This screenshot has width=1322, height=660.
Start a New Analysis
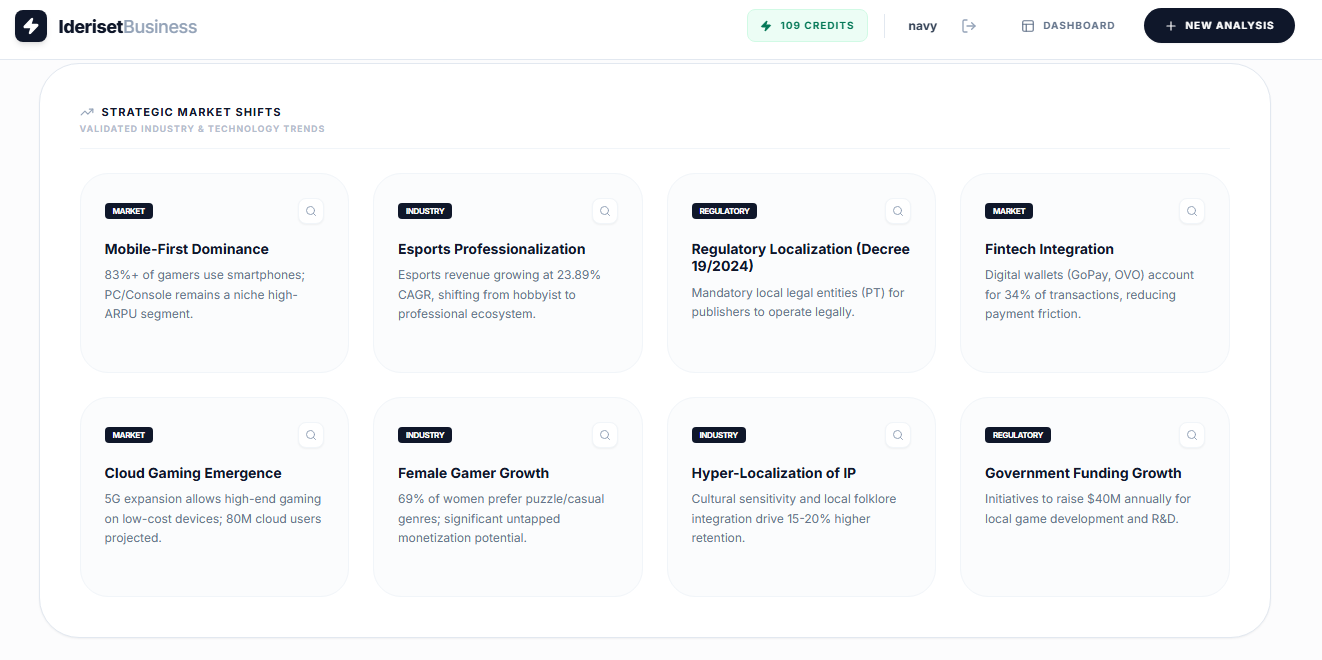pyautogui.click(x=1219, y=25)
